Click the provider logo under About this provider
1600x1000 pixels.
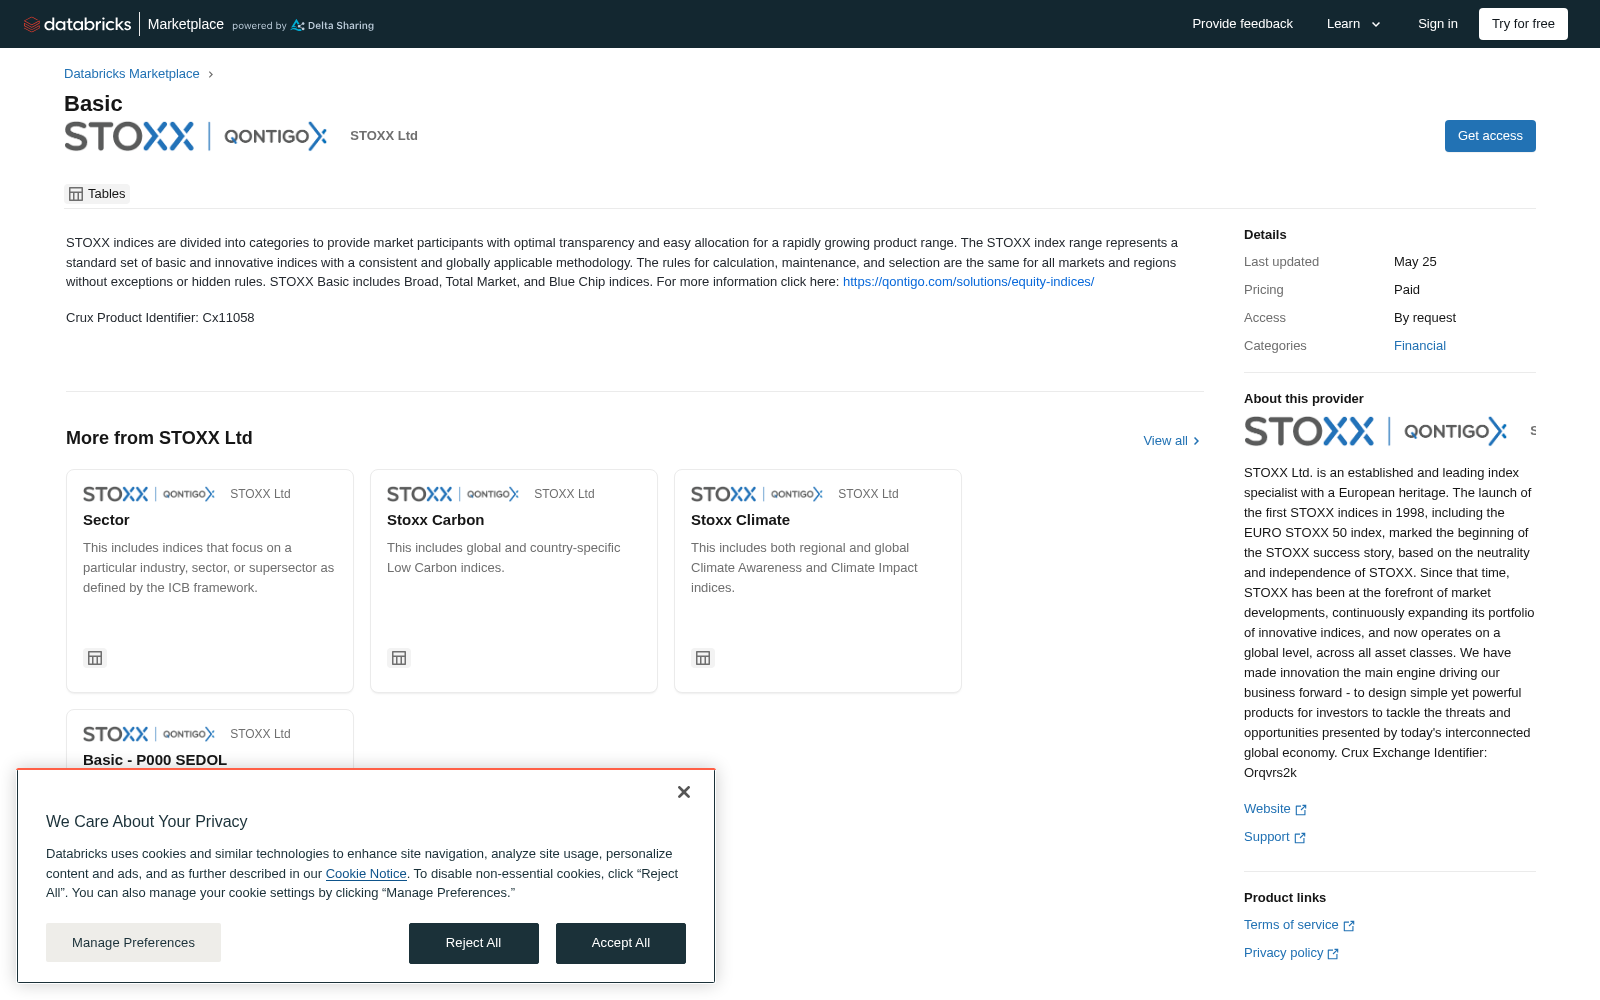[x=1376, y=431]
